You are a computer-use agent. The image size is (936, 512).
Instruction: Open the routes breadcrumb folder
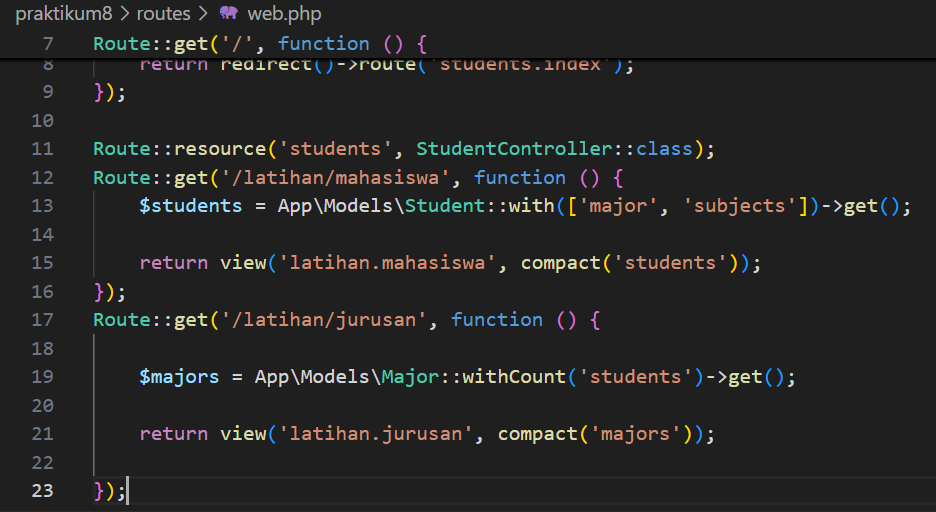[x=163, y=14]
